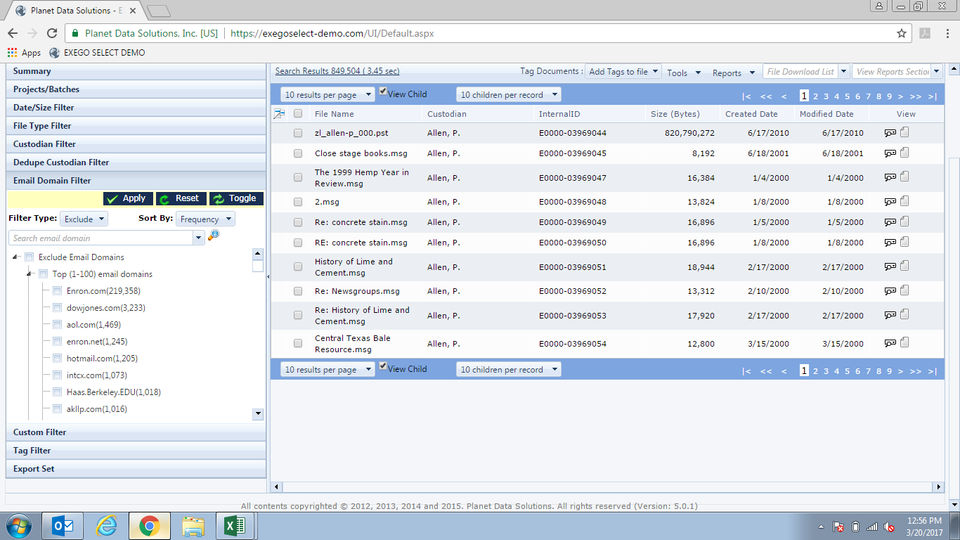Select checkbox for zl_allen-p_000.pst
Viewport: 960px width, 540px height.
tap(298, 133)
